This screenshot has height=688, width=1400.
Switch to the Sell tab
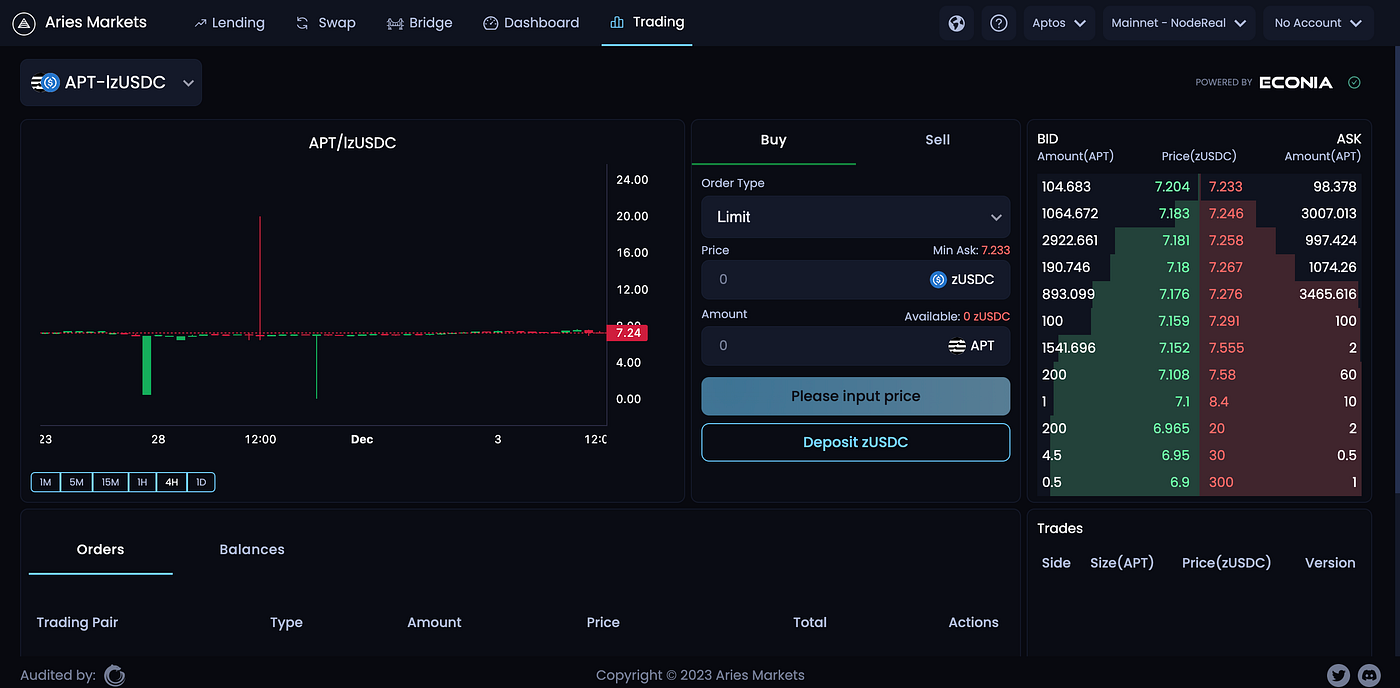[937, 140]
